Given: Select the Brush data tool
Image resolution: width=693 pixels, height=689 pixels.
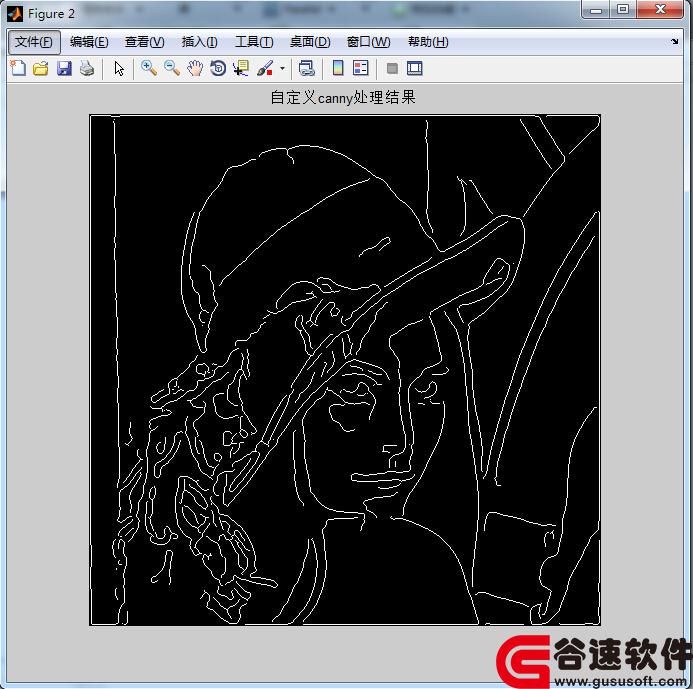Looking at the screenshot, I should point(265,69).
